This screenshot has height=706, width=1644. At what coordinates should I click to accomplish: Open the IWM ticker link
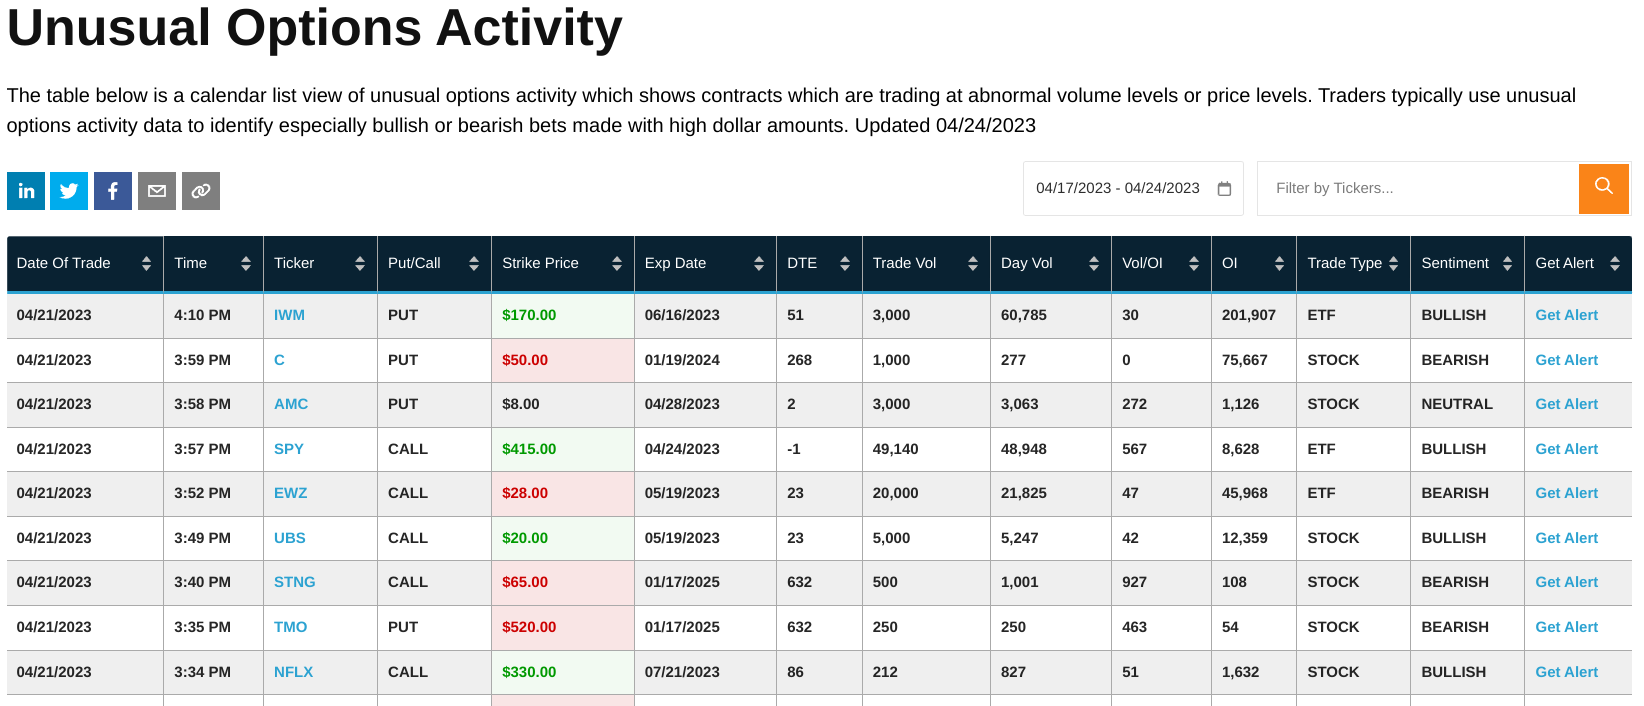pyautogui.click(x=289, y=315)
